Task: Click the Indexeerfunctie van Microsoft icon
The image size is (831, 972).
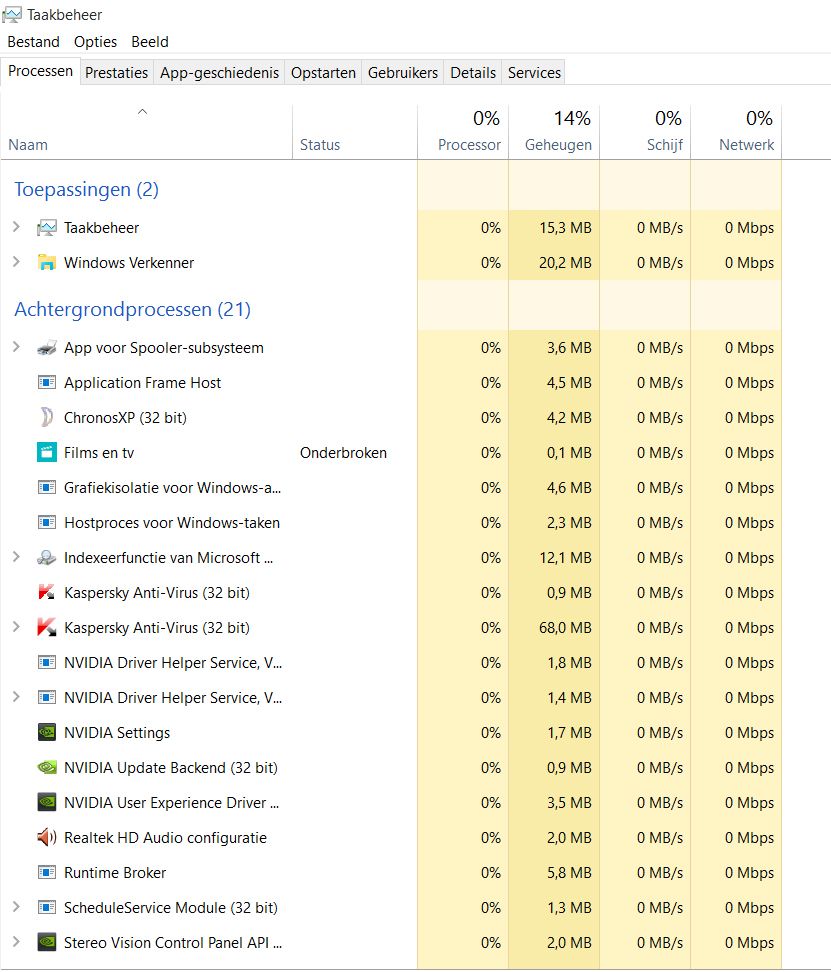Action: click(46, 557)
